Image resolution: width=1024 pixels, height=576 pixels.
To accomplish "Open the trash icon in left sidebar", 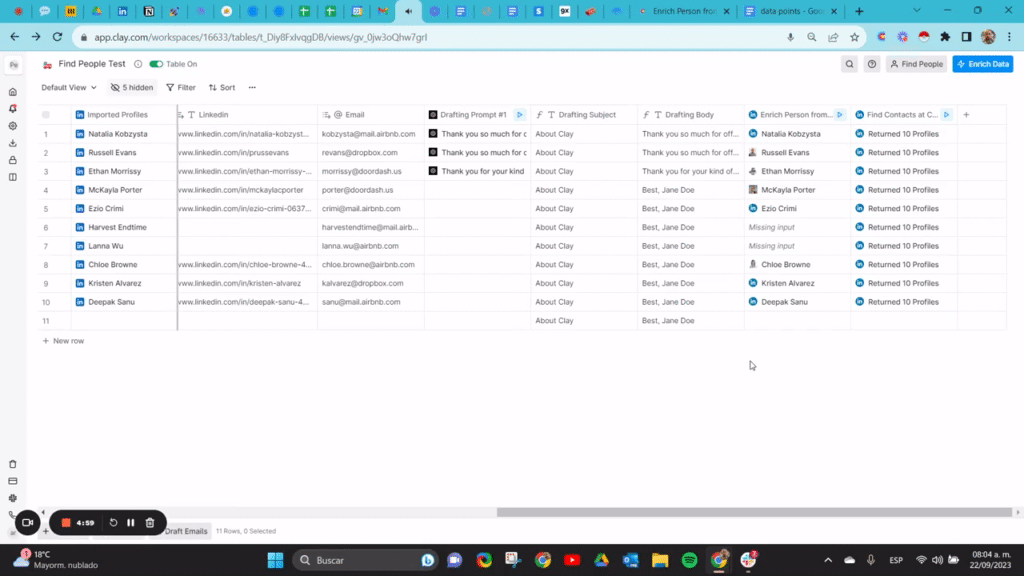I will (13, 464).
